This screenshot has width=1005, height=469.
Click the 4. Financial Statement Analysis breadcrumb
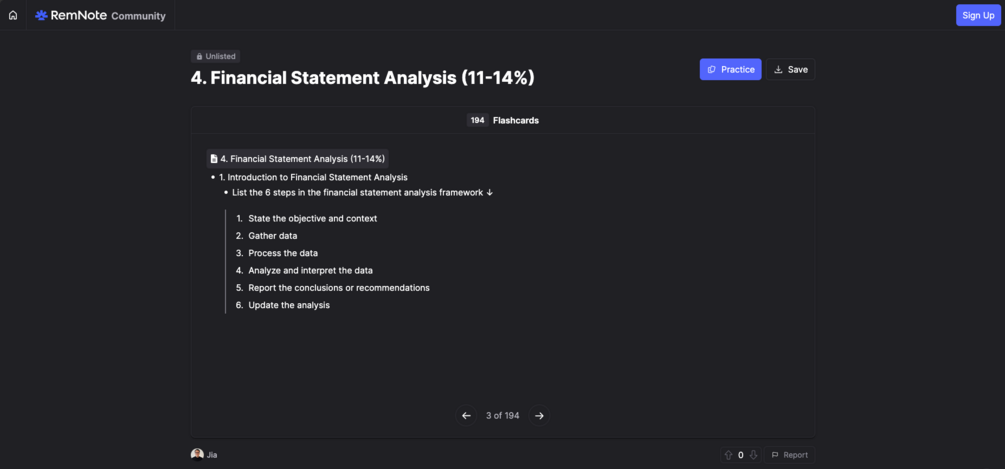point(302,158)
